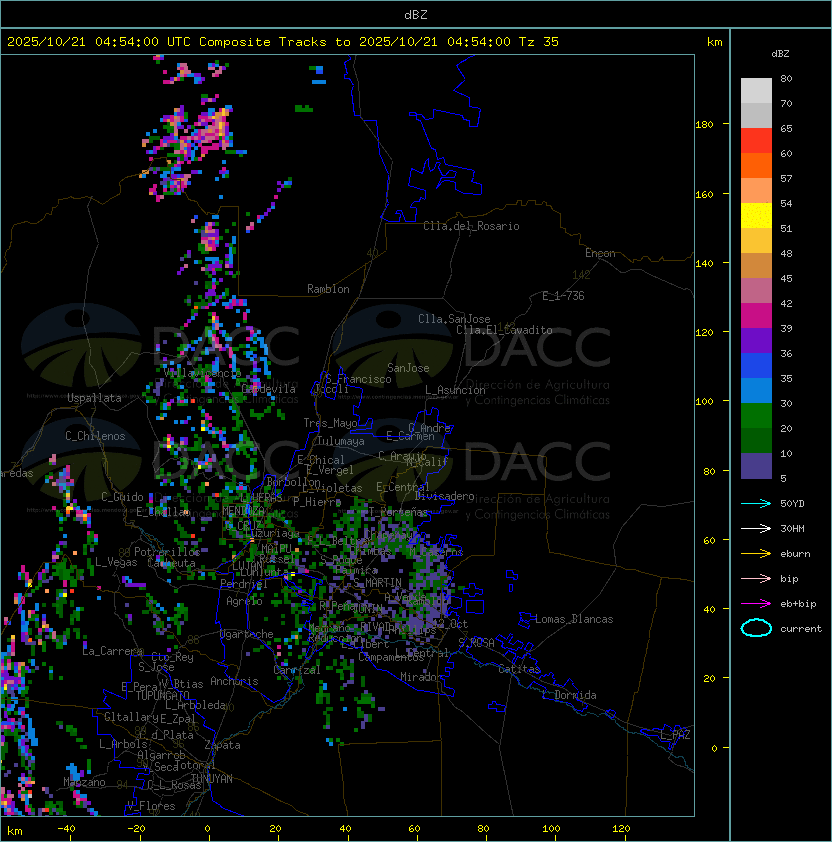The width and height of the screenshot is (832, 842).
Task: Click the 'Ugarteche' map label
Action: [x=247, y=634]
